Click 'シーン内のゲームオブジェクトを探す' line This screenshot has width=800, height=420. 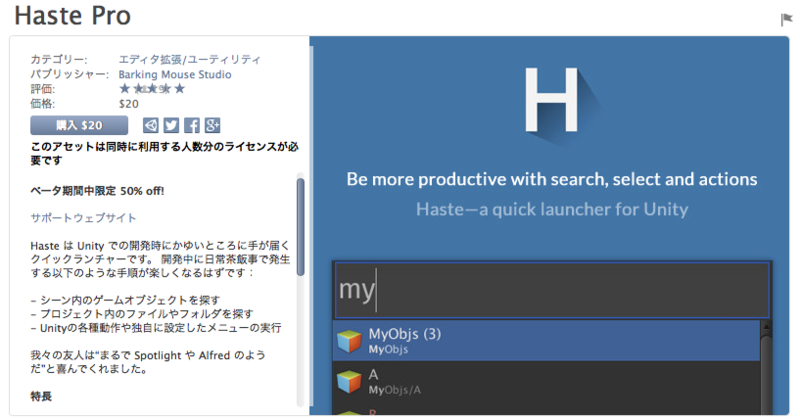(126, 300)
